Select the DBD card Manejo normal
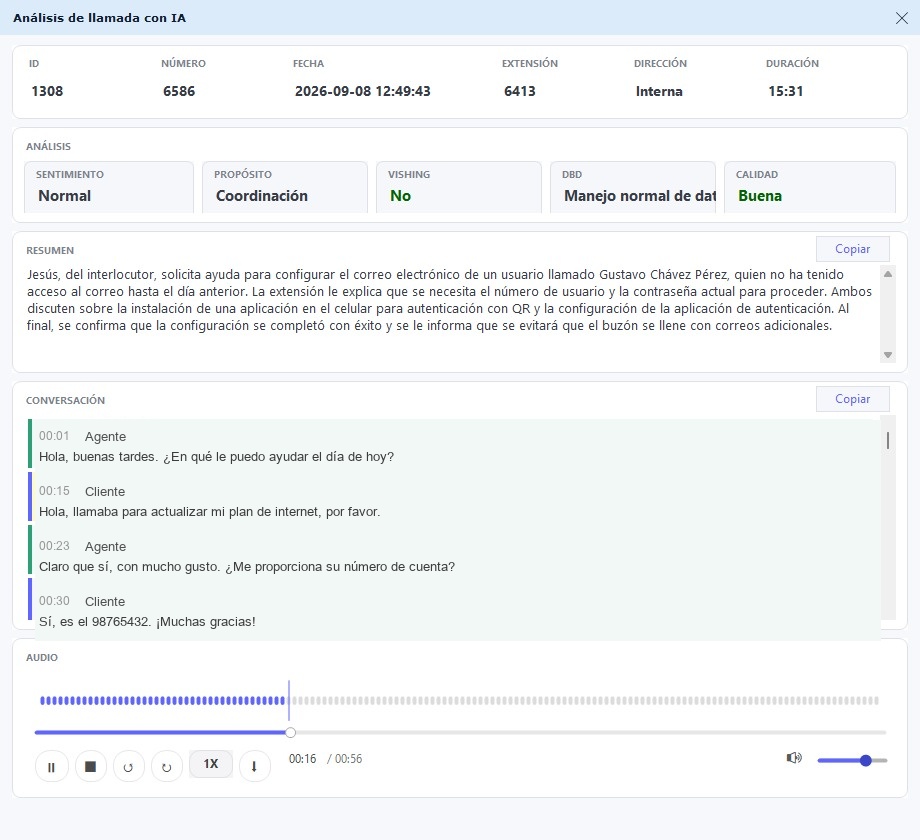 click(x=632, y=187)
